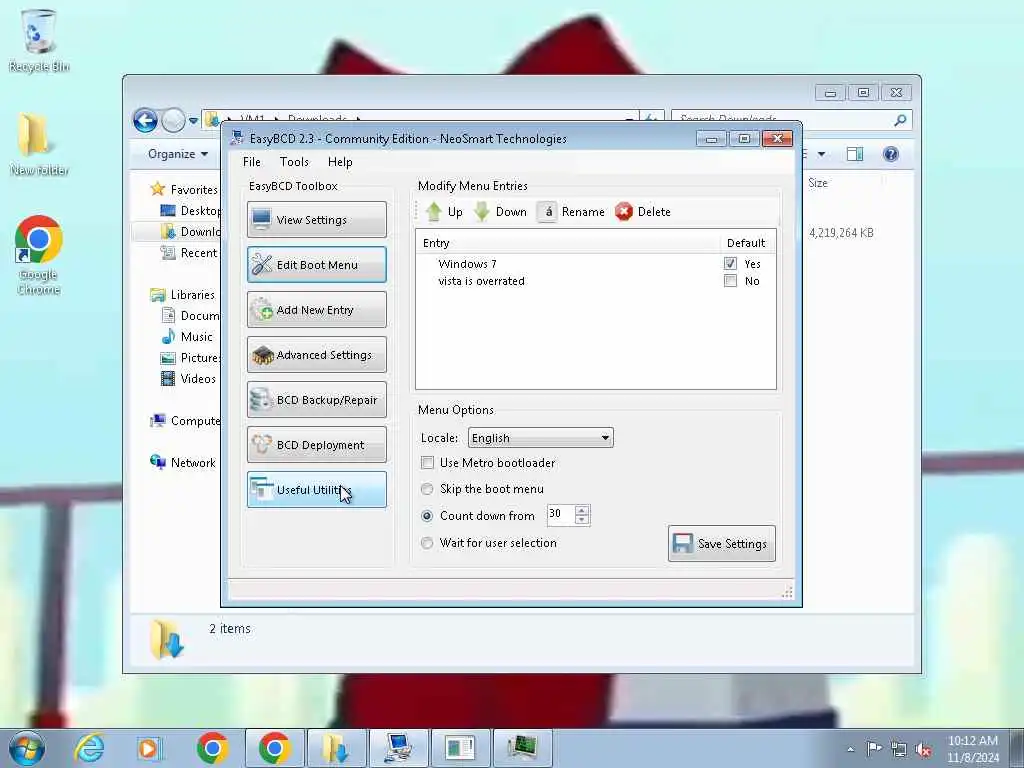Open the Locale dropdown
This screenshot has width=1024, height=768.
pos(541,438)
